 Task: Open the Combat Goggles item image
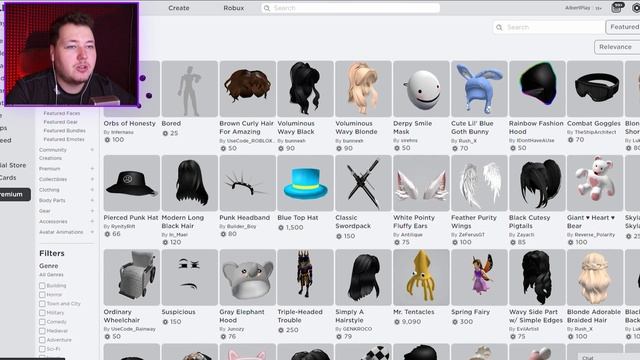595,89
